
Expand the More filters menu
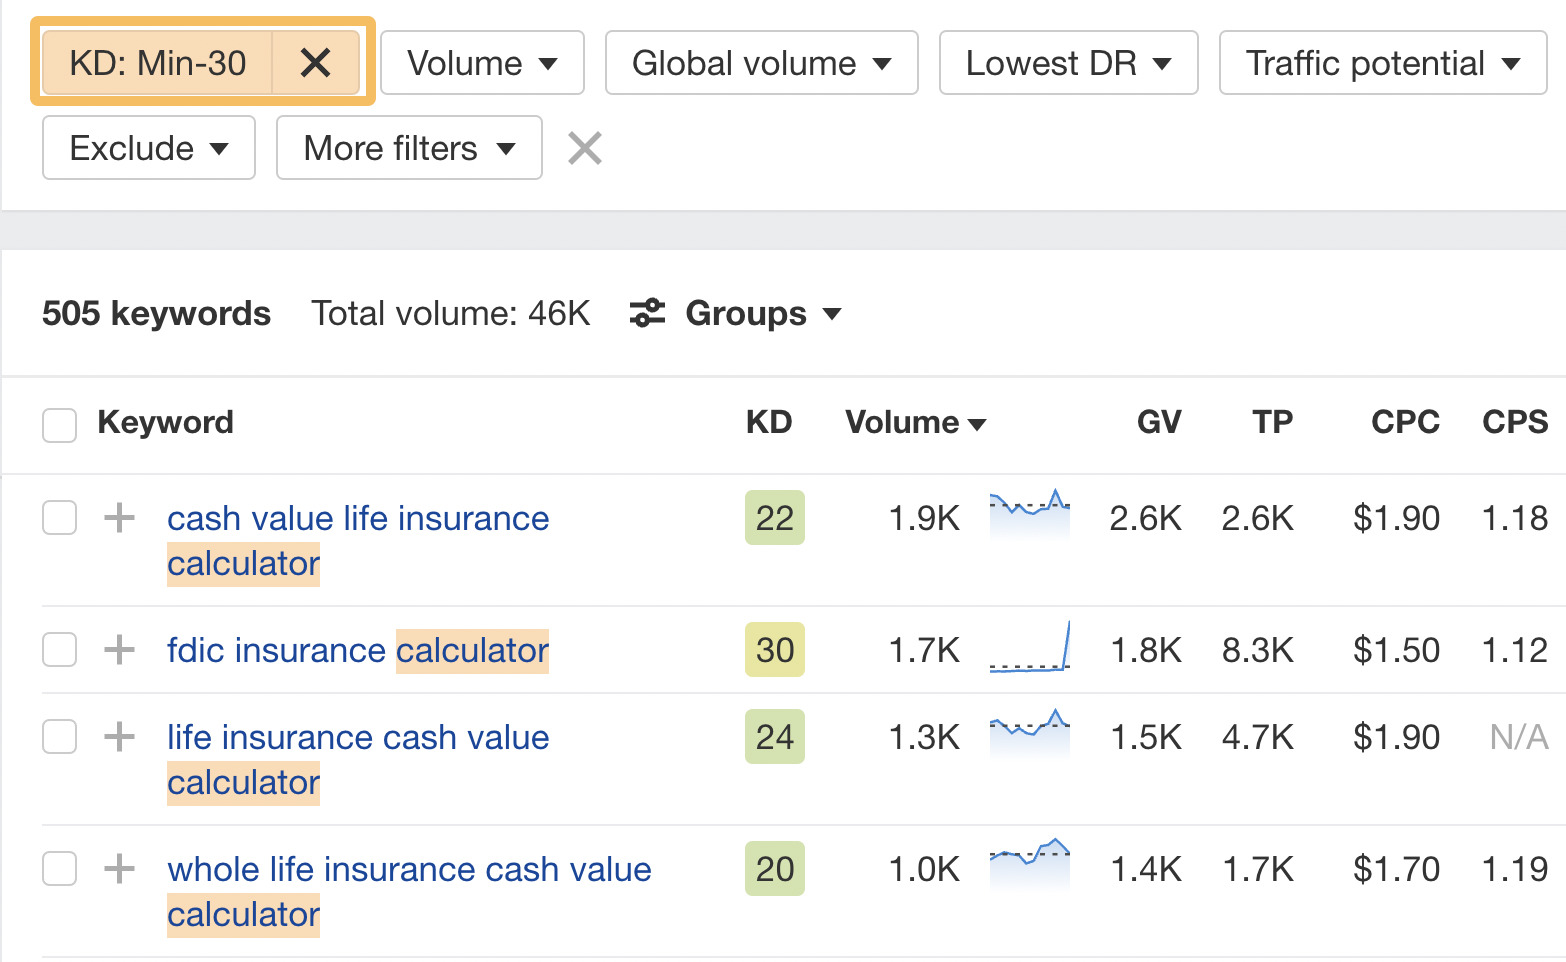tap(408, 148)
